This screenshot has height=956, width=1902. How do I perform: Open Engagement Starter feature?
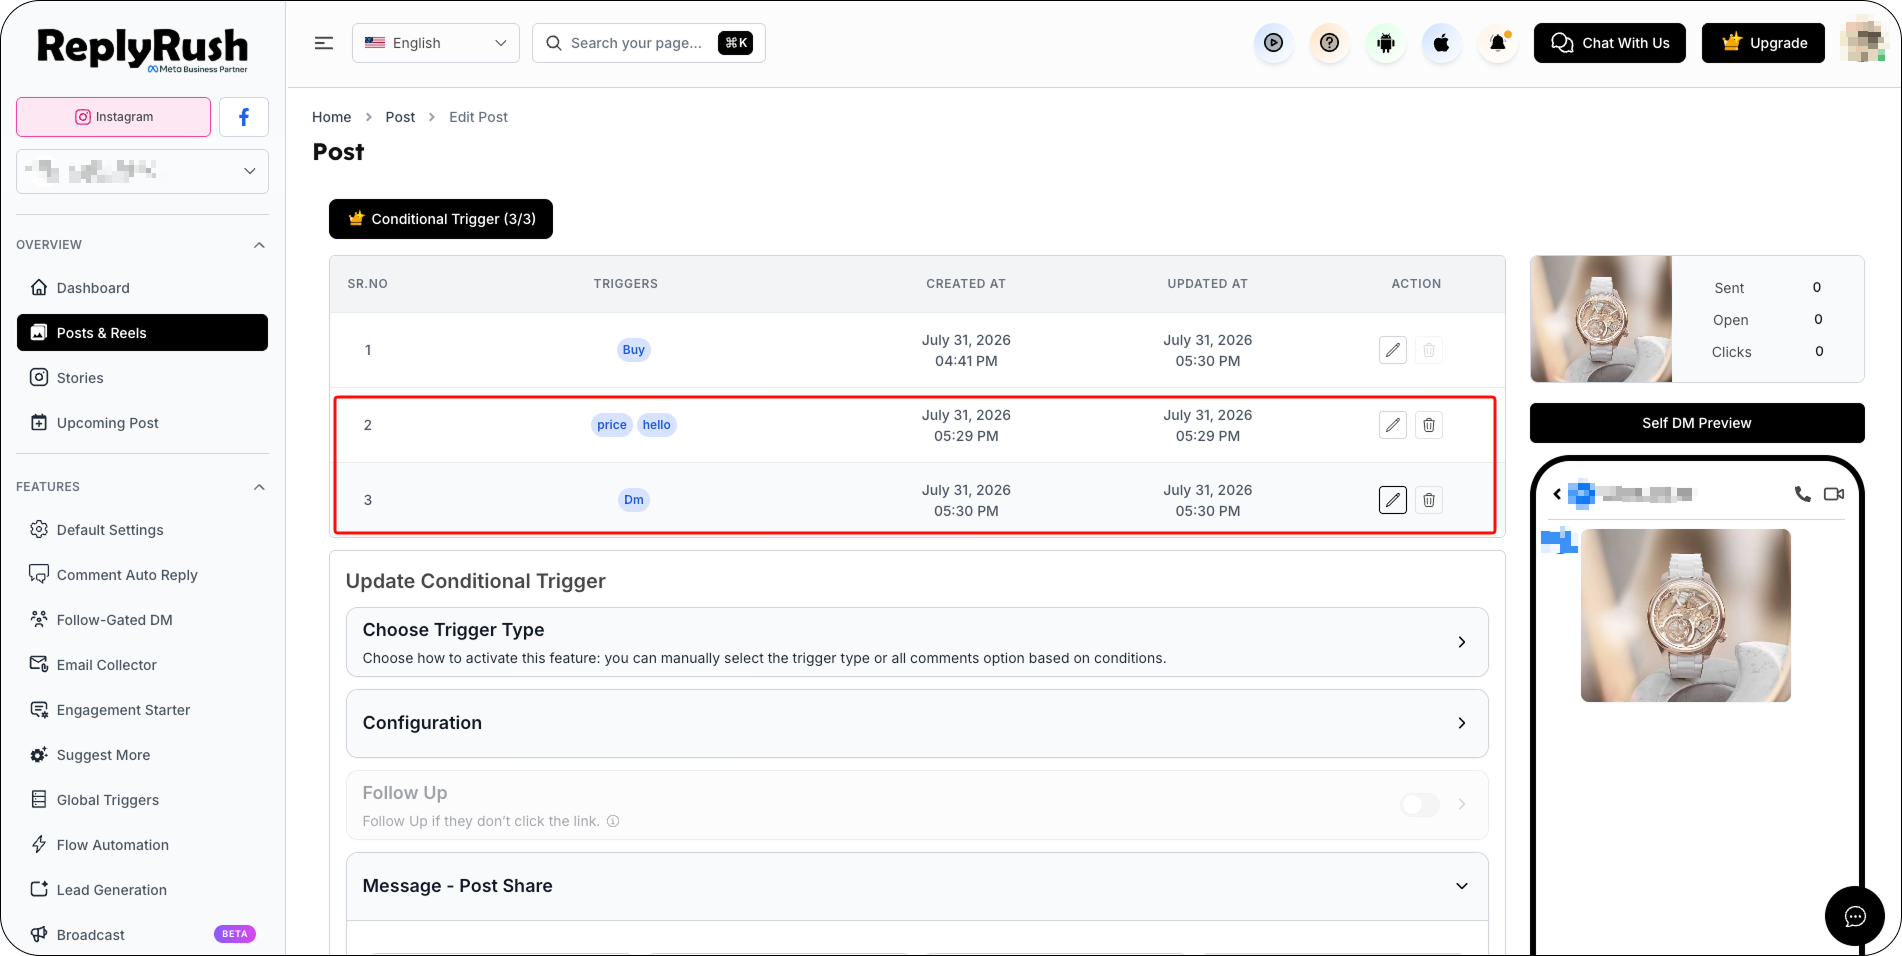[x=142, y=710]
